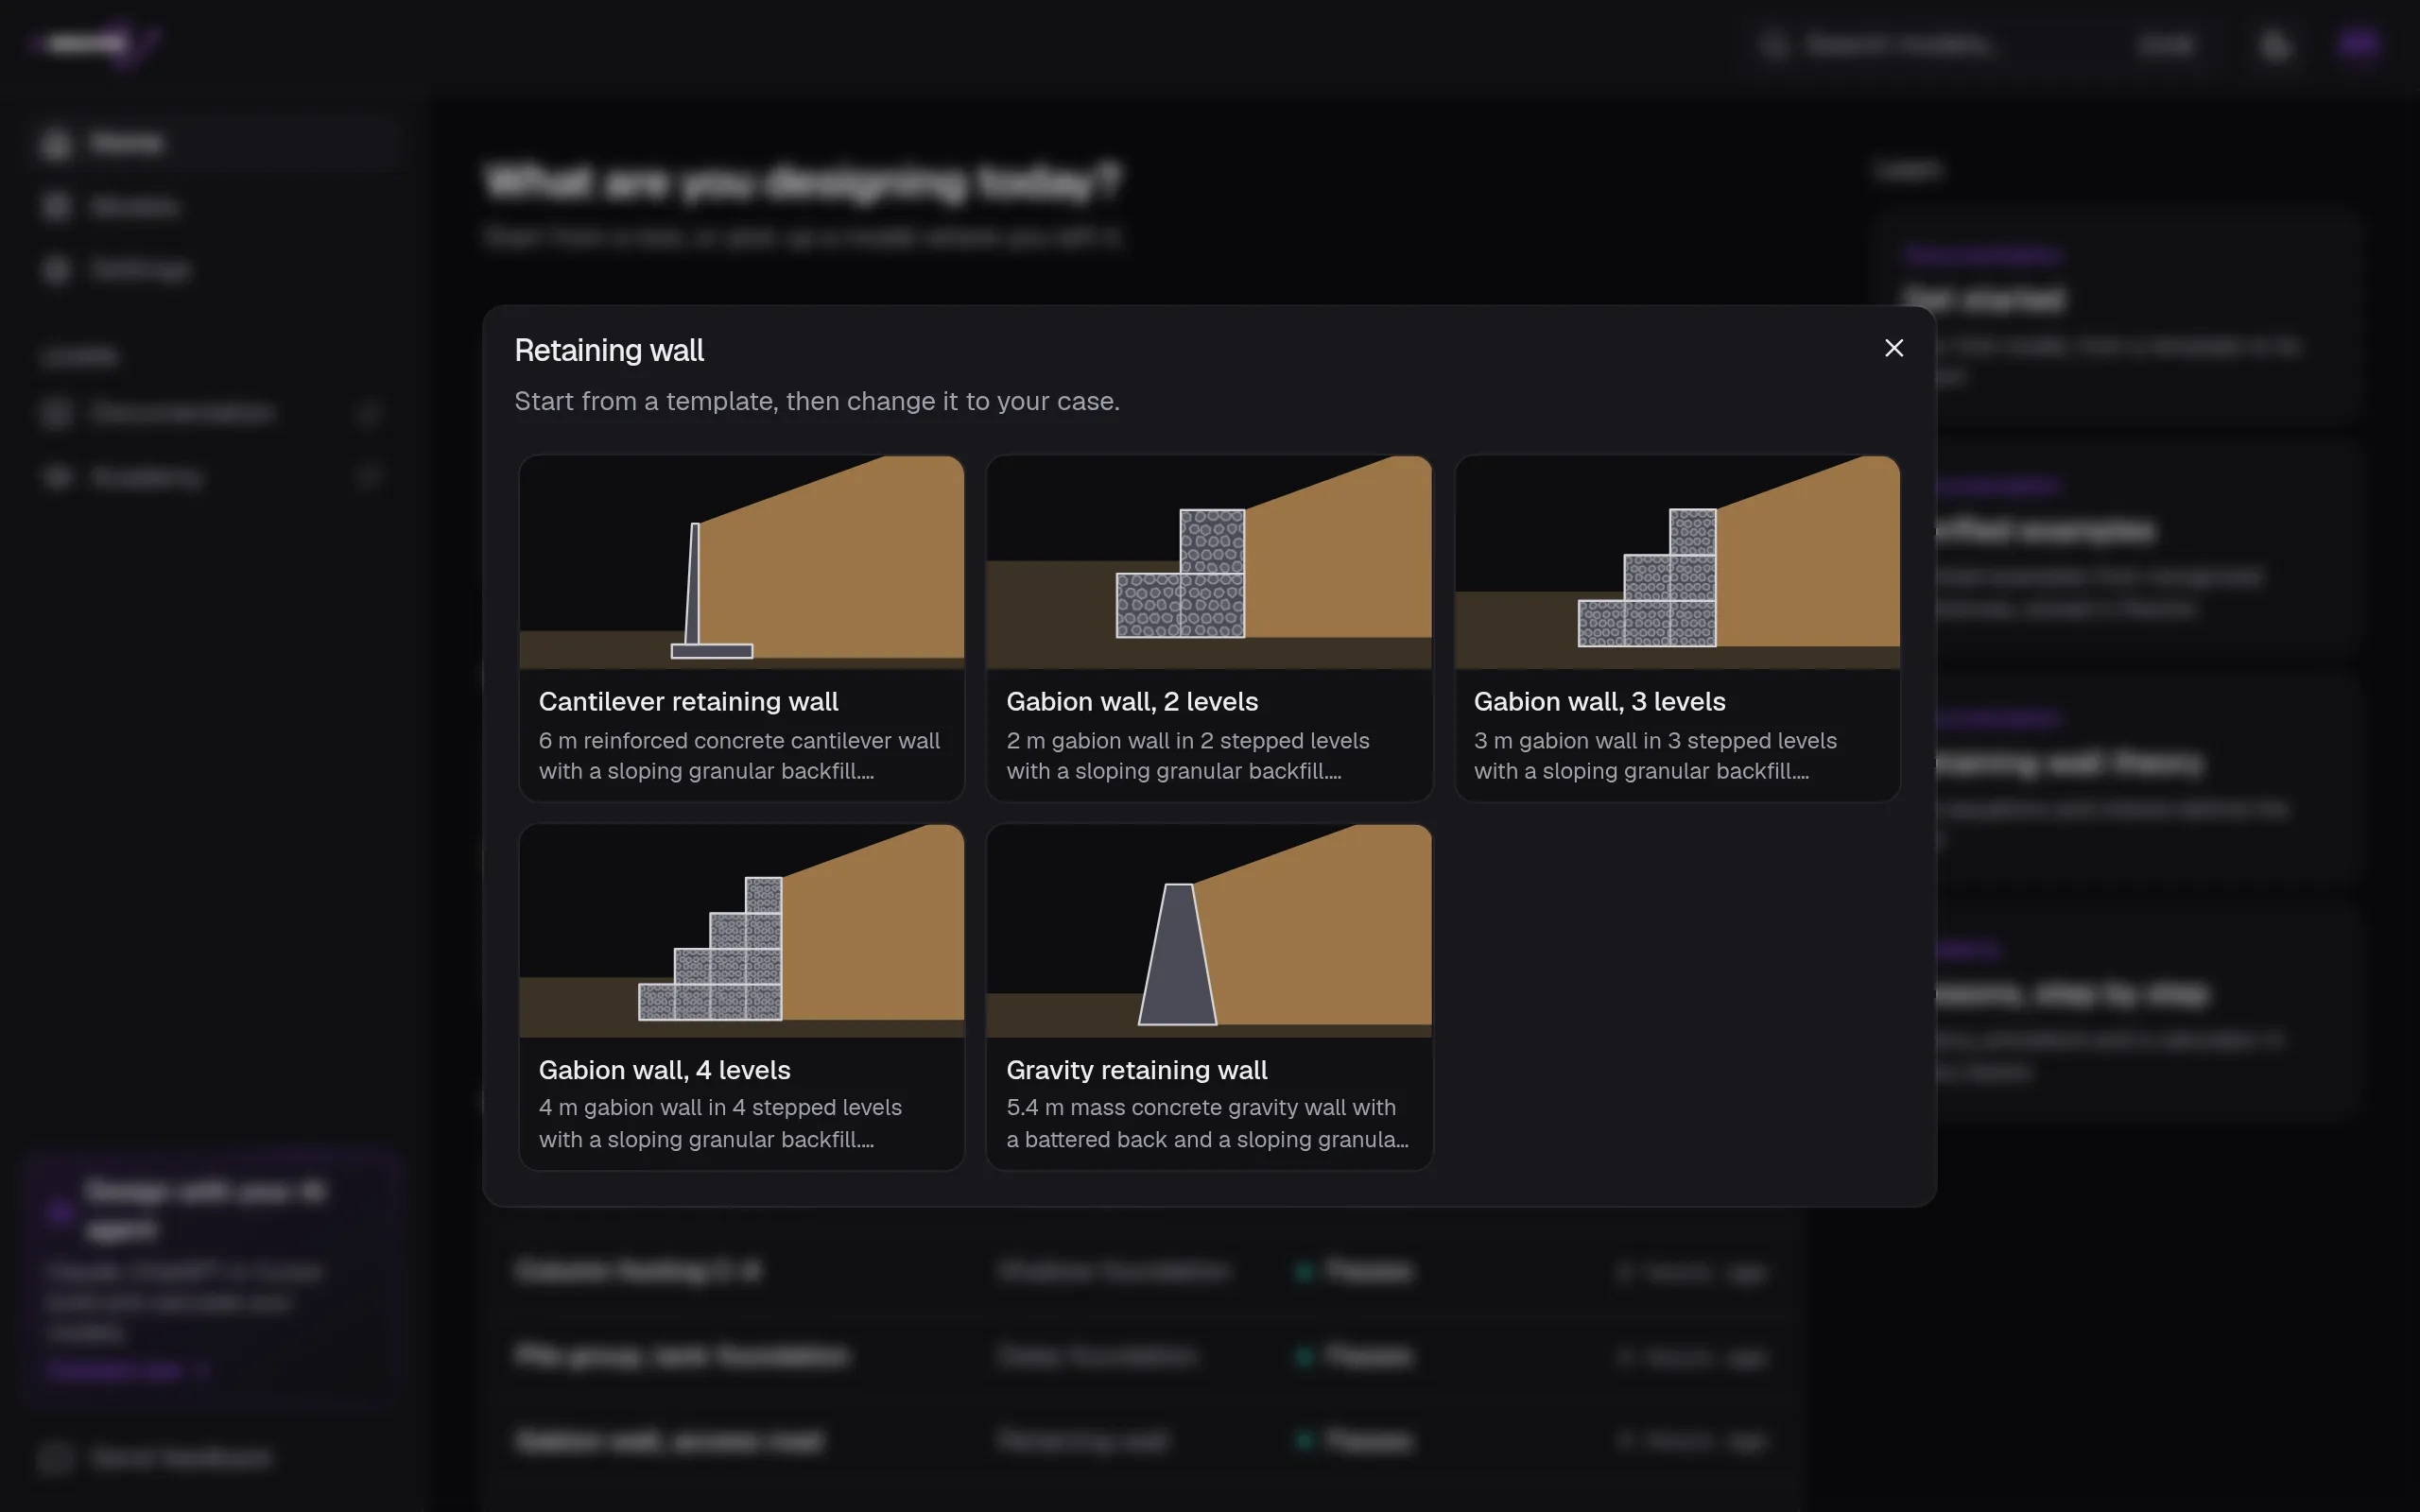2420x1512 pixels.
Task: Choose the Gabion wall, 2 levels diagram
Action: coord(1209,562)
